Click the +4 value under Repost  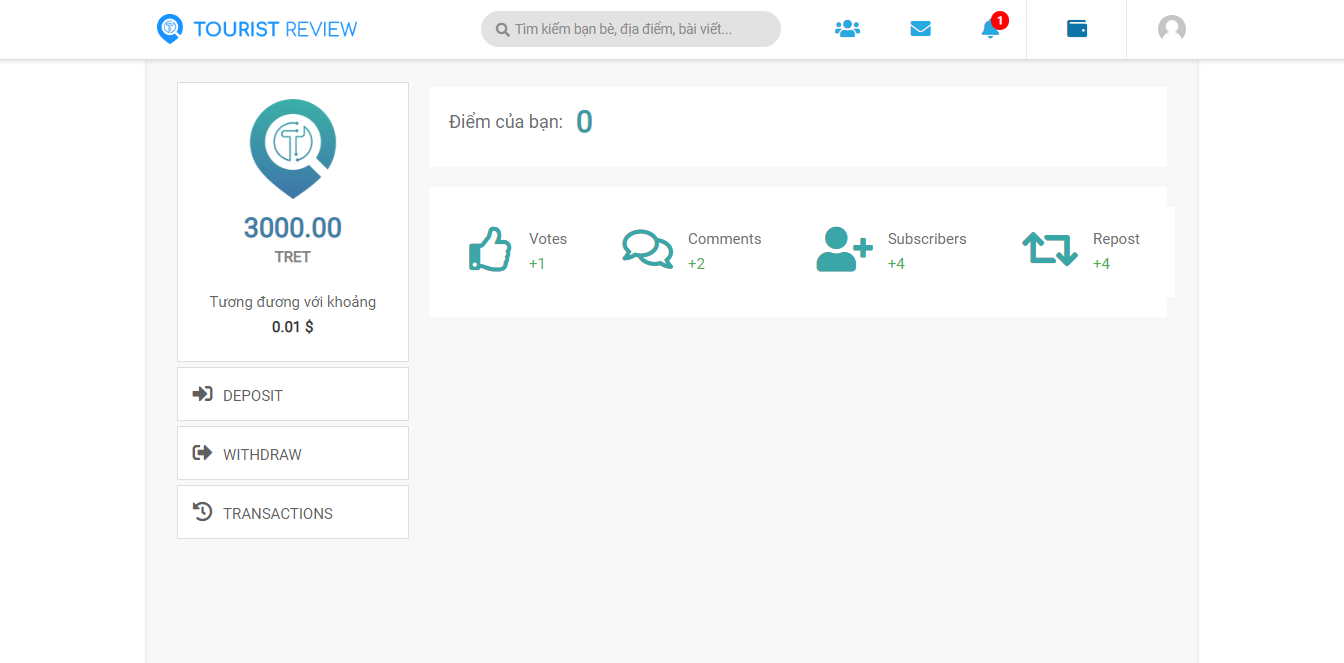(1101, 264)
